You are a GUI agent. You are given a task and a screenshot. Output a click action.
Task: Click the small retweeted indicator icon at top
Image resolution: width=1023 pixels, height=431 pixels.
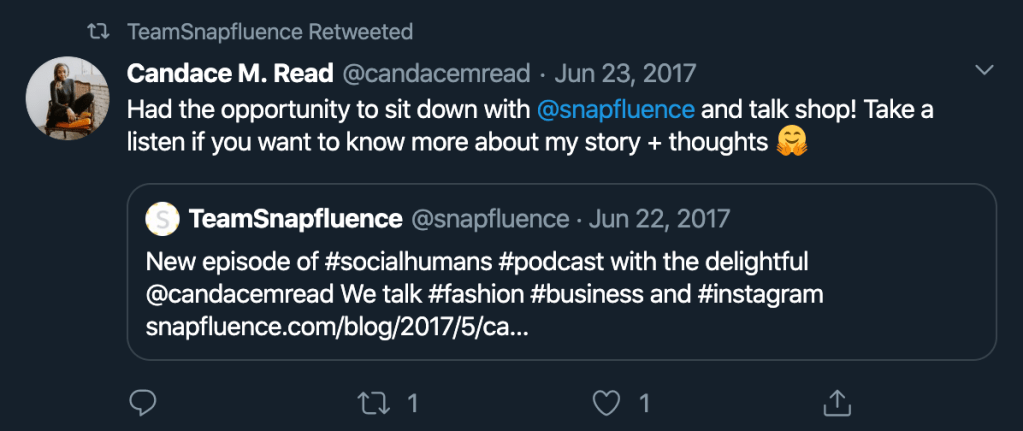tap(97, 32)
